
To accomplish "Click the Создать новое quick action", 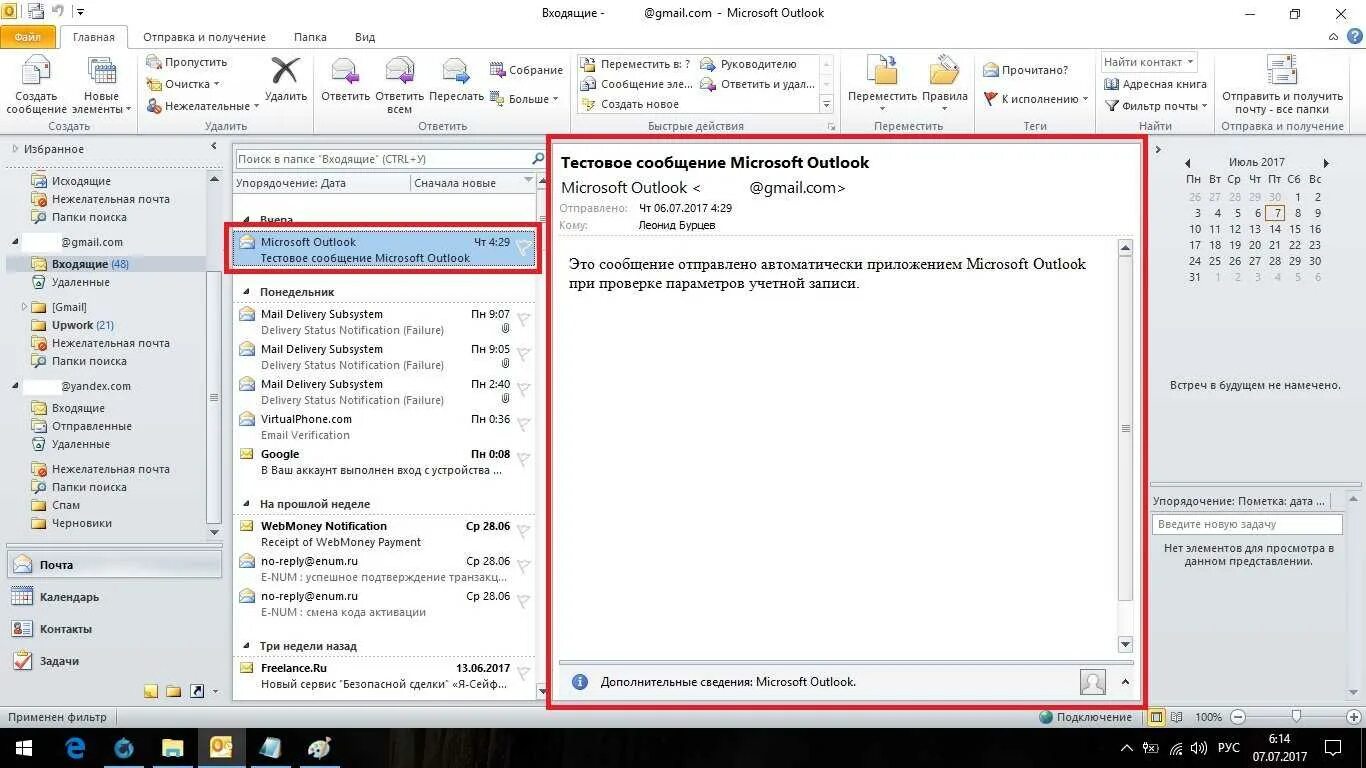I will pyautogui.click(x=631, y=104).
